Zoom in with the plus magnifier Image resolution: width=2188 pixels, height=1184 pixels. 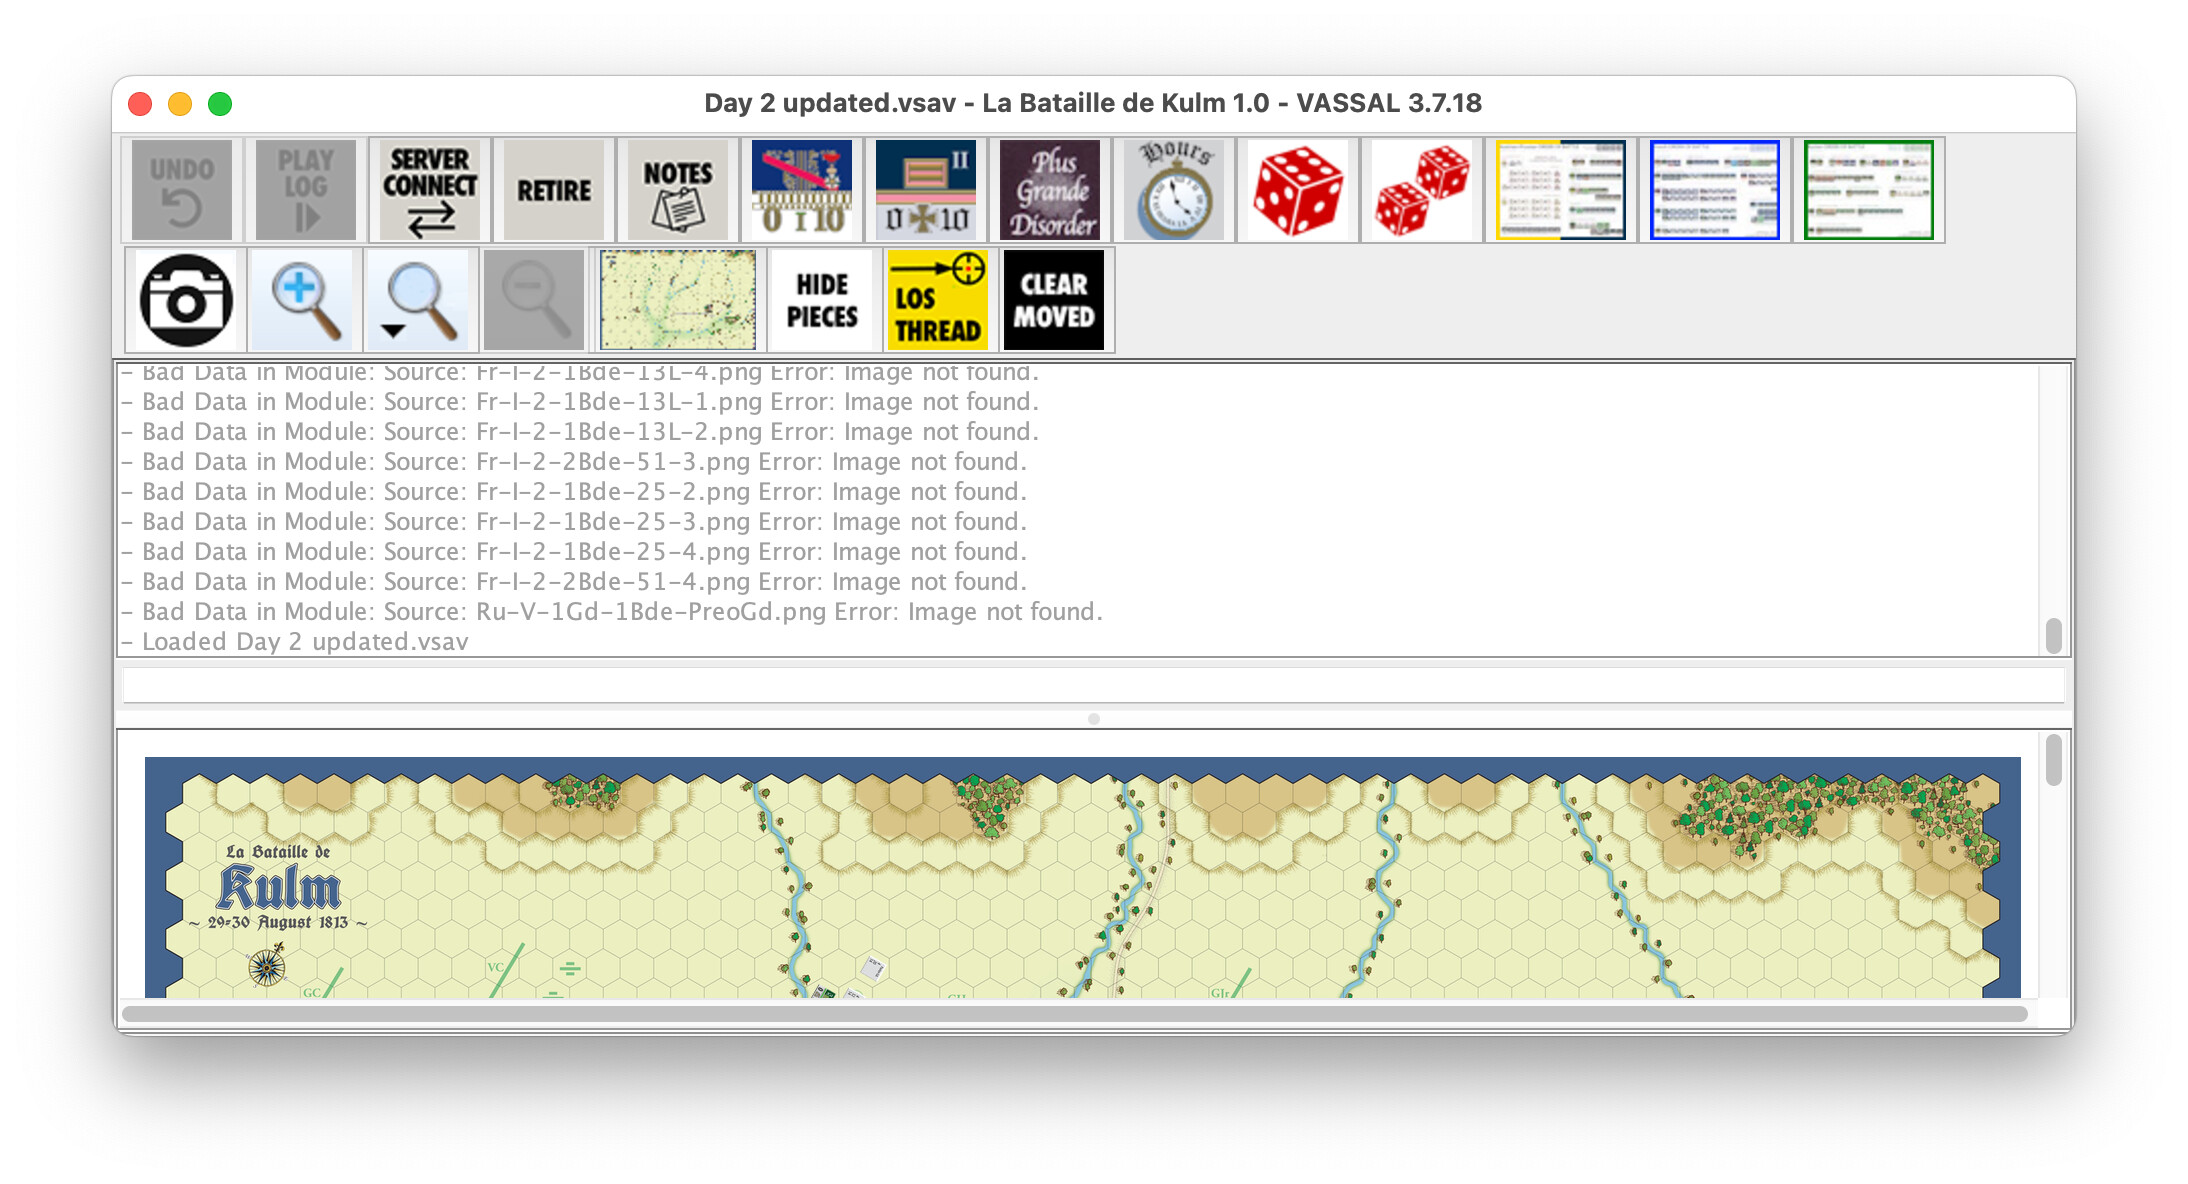click(x=303, y=300)
